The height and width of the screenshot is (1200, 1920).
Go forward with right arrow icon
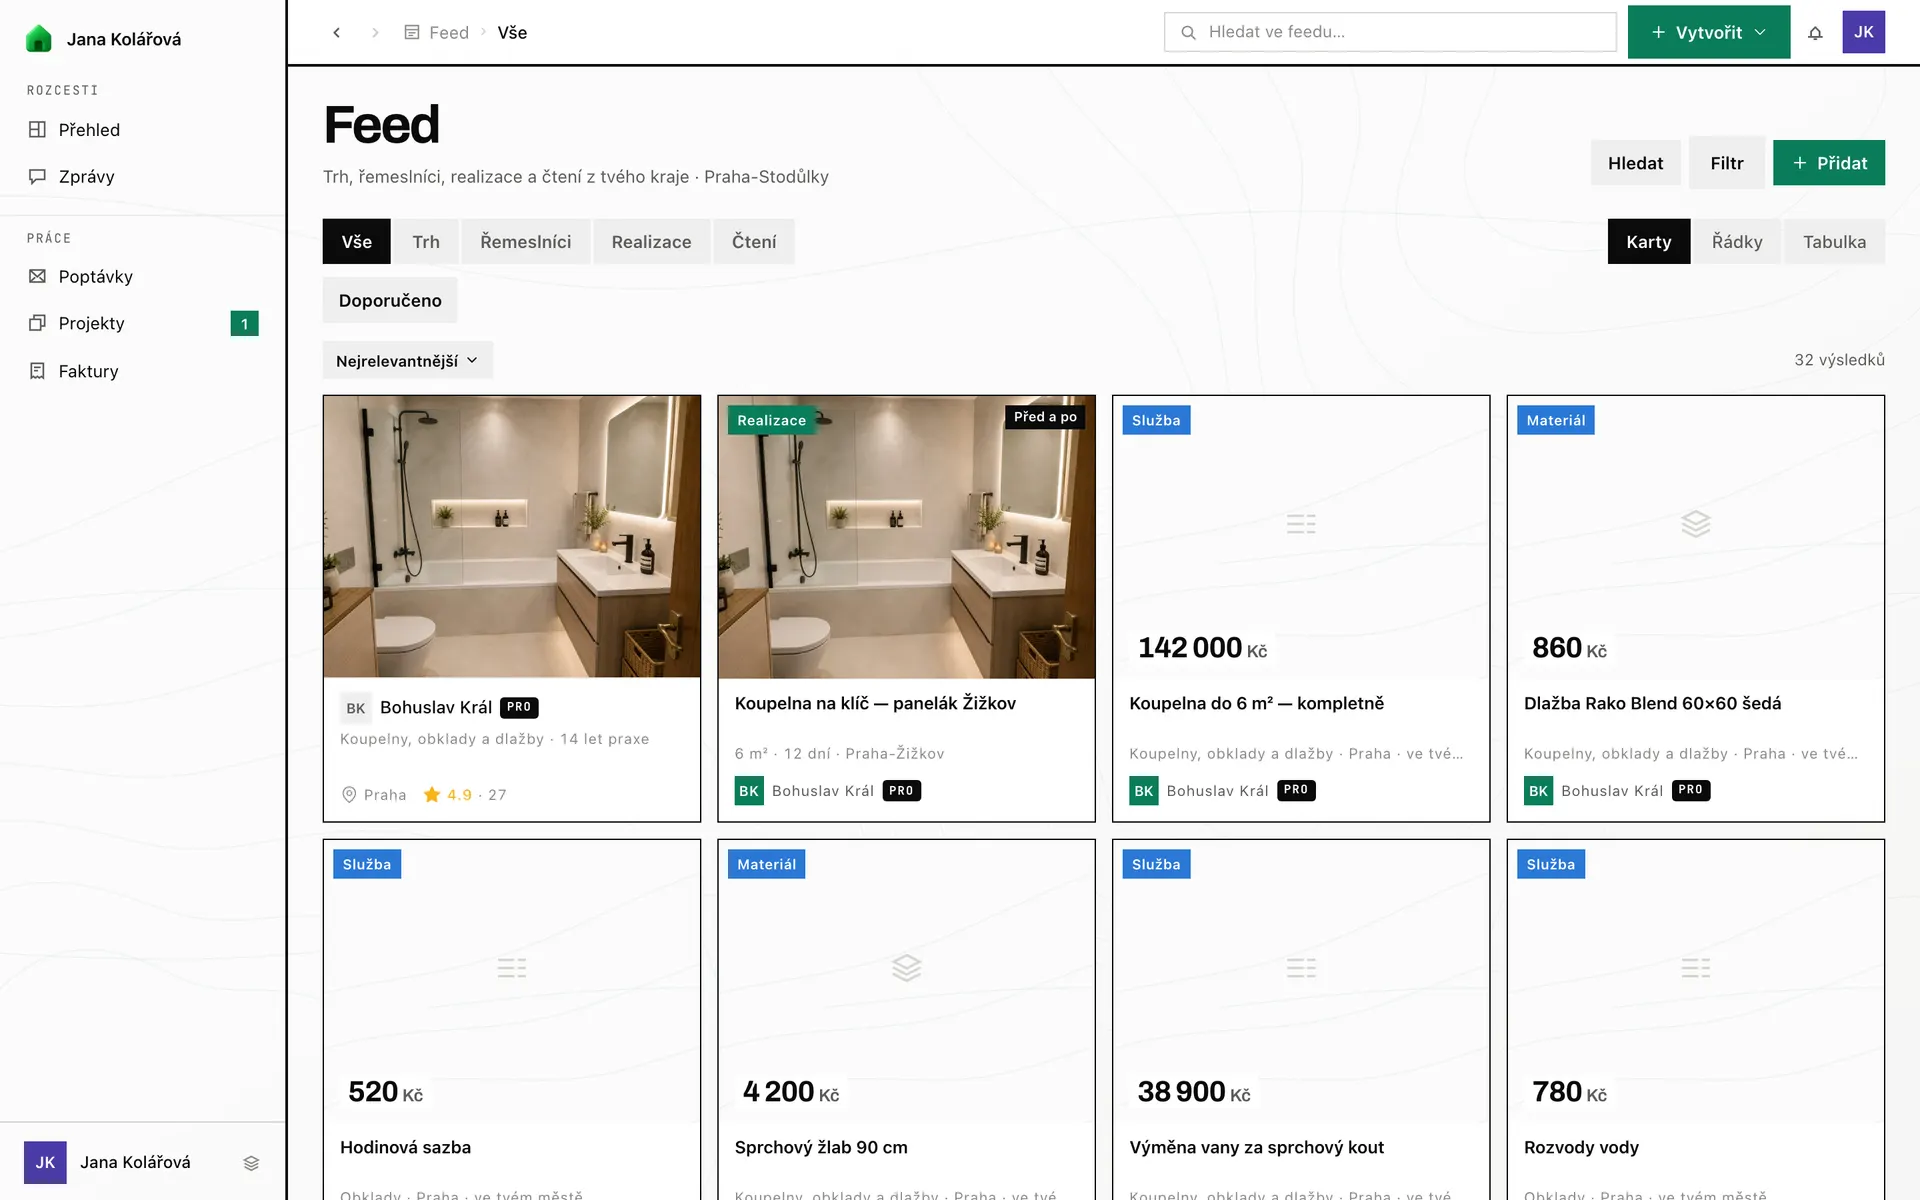pyautogui.click(x=375, y=33)
